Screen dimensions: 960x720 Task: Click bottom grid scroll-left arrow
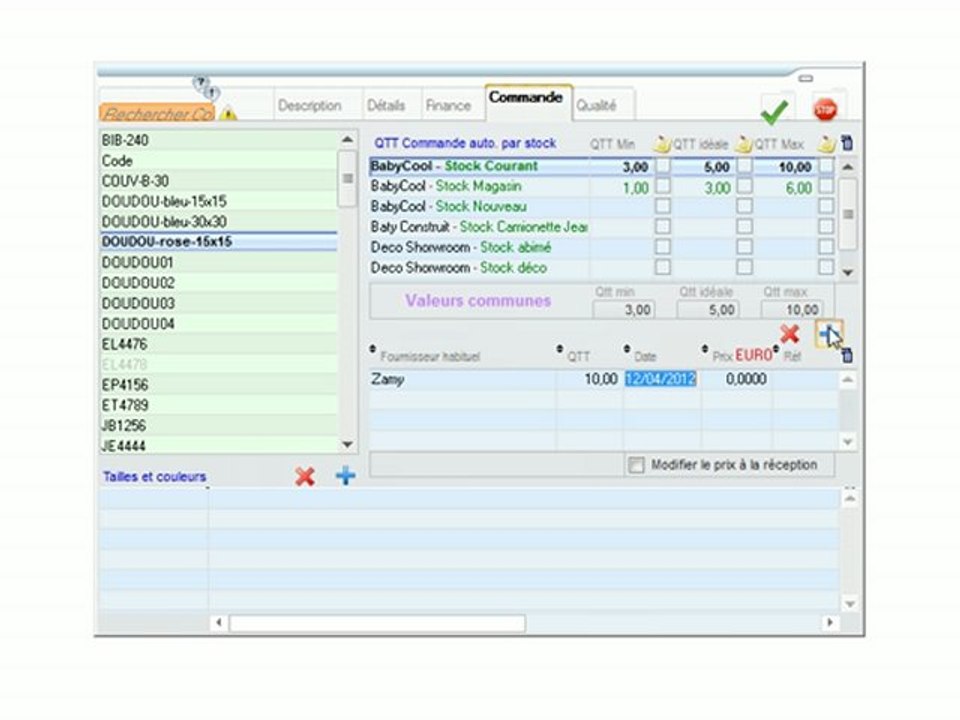[219, 623]
